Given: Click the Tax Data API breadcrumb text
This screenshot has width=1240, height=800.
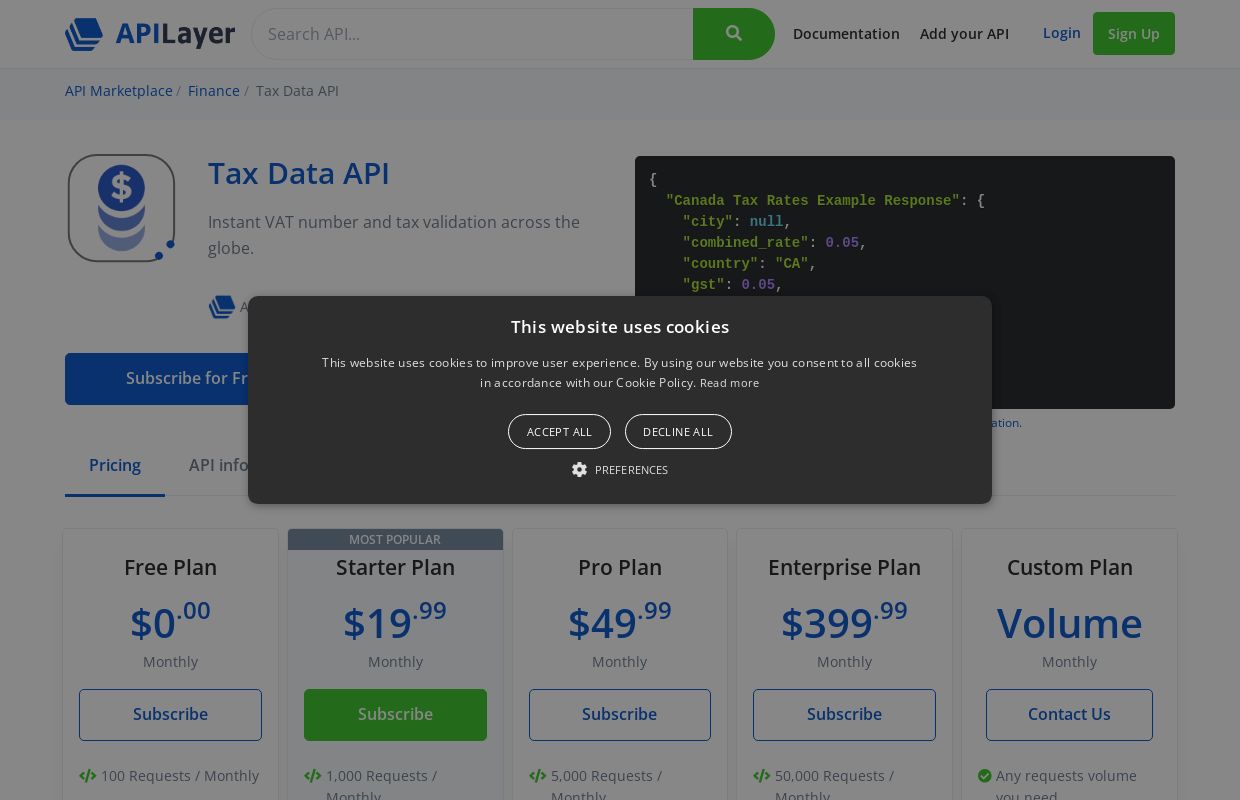Looking at the screenshot, I should (297, 91).
